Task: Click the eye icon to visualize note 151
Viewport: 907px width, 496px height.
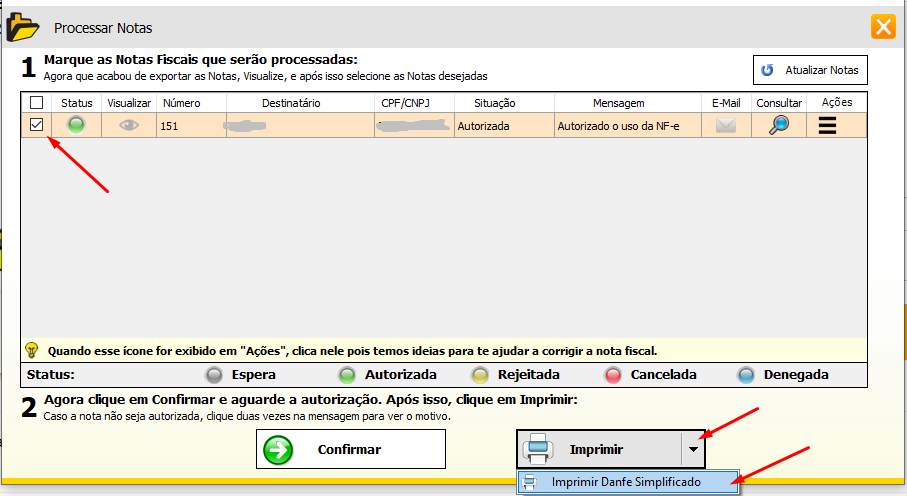Action: (129, 125)
